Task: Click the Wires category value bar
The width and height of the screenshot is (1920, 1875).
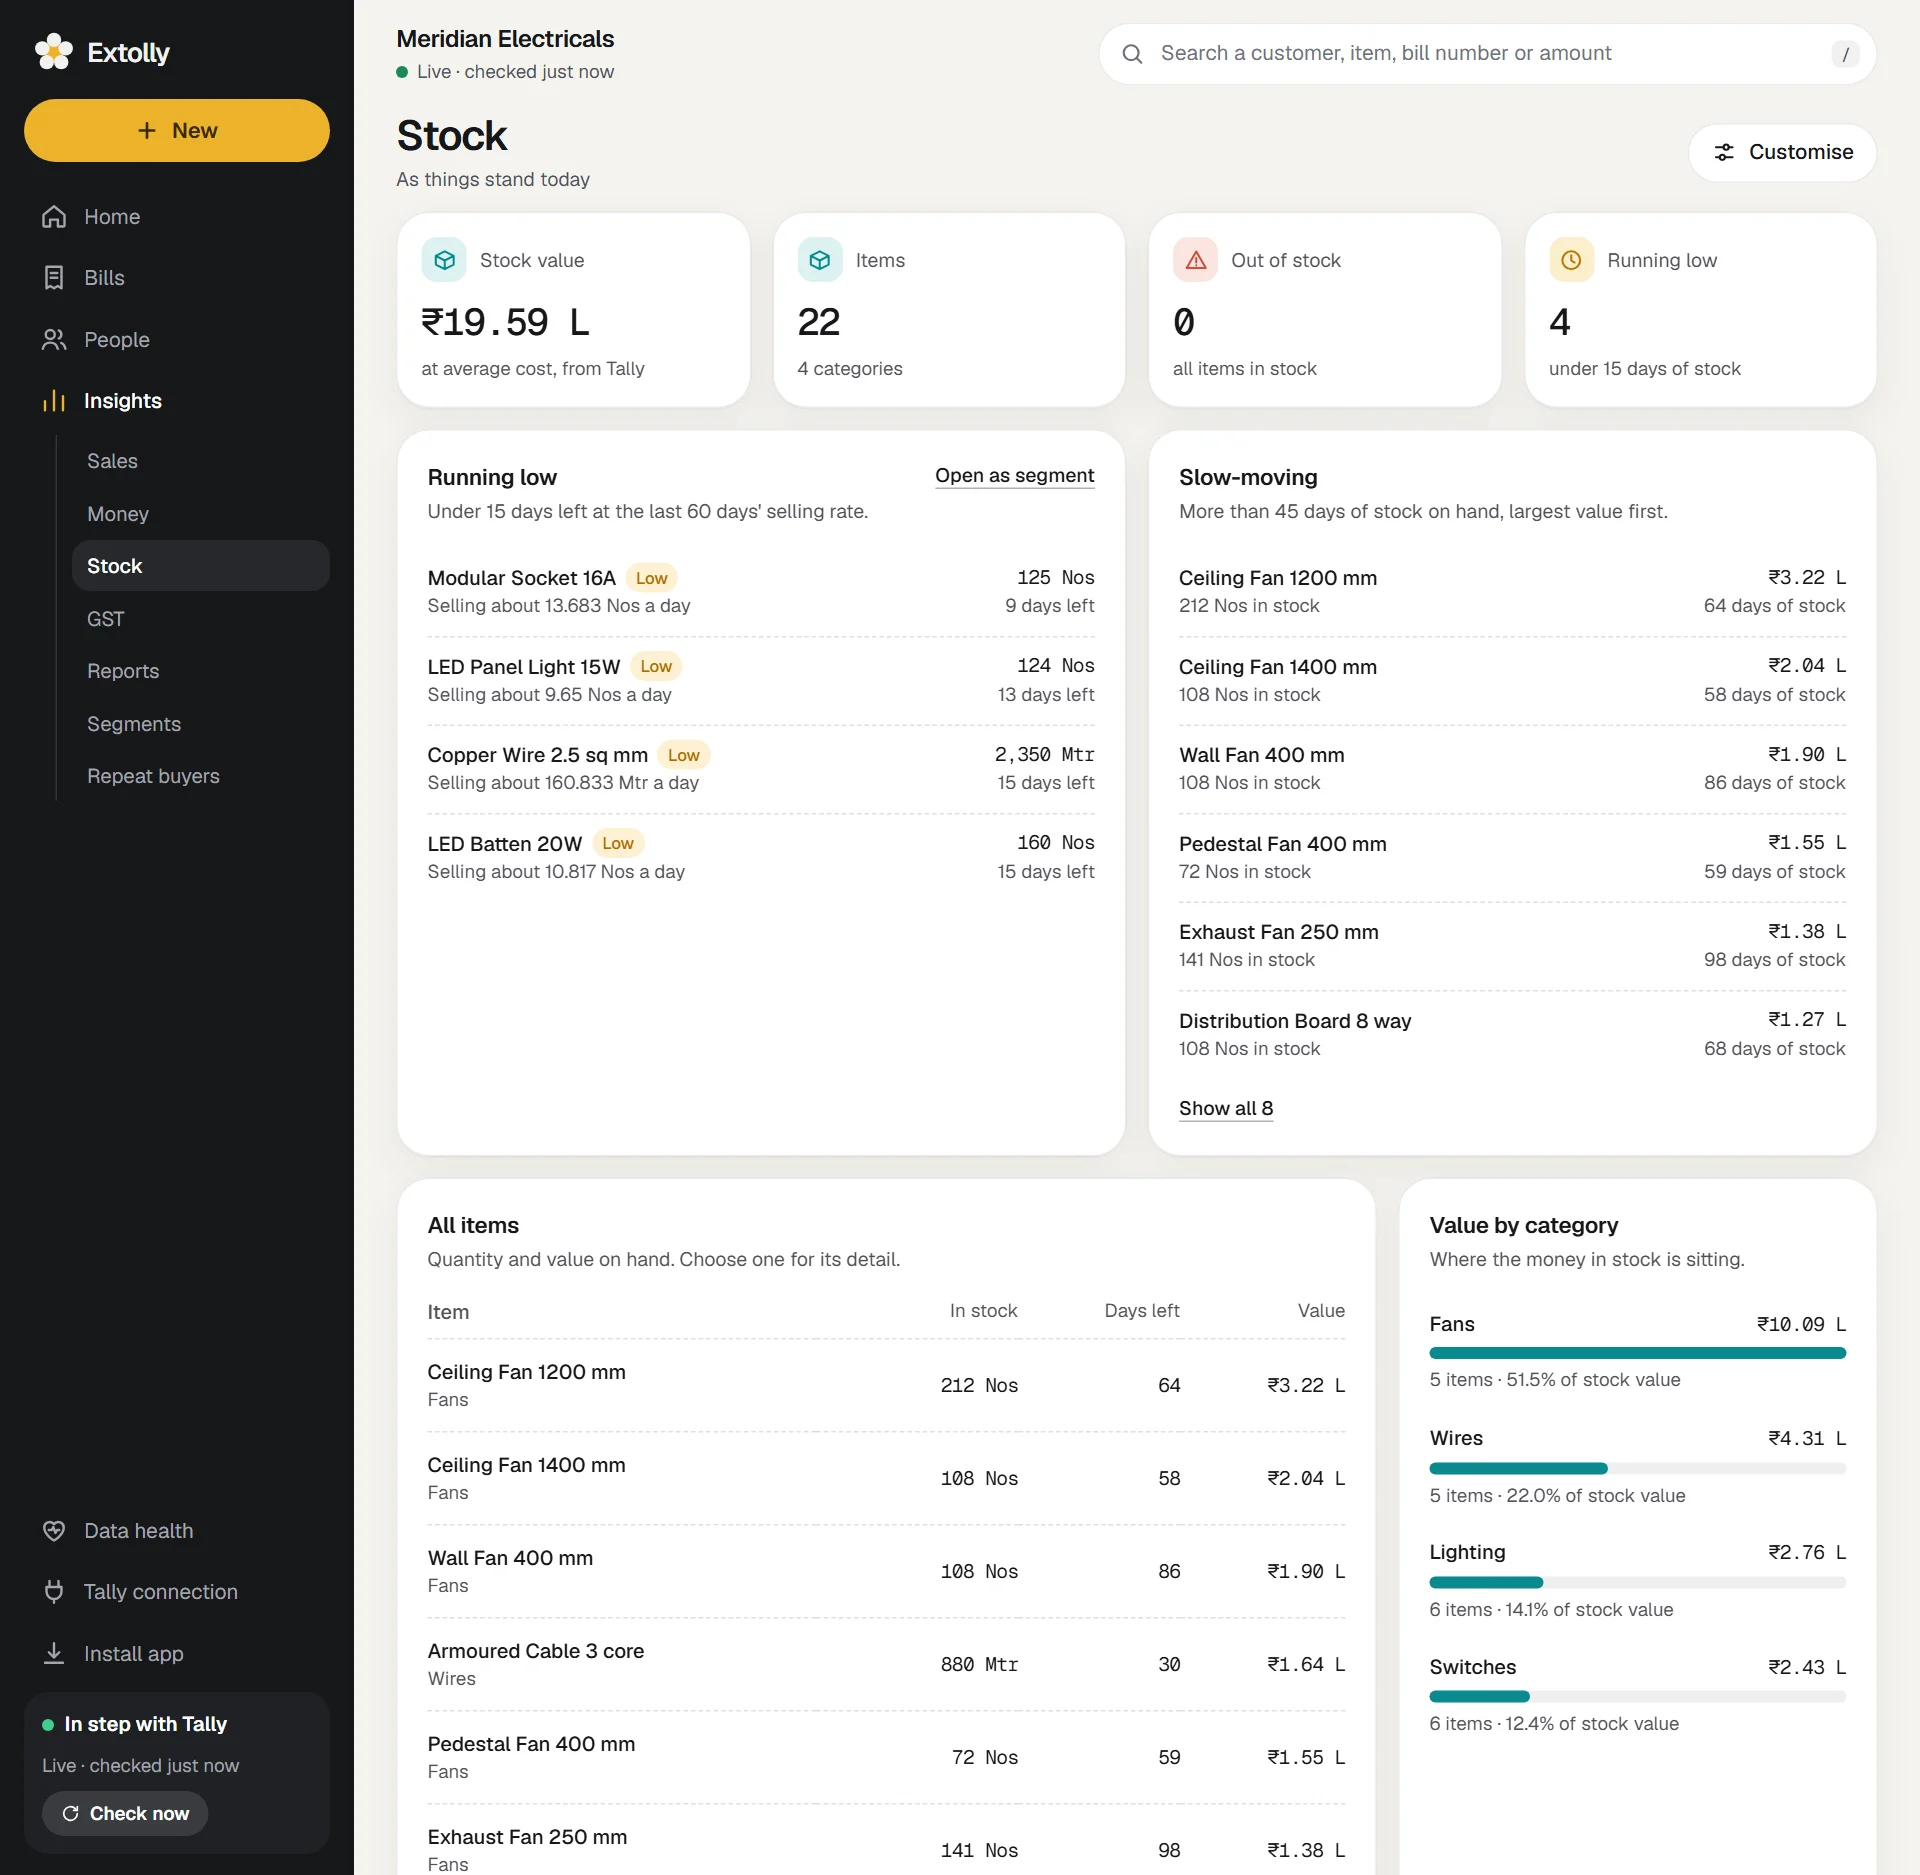Action: [1637, 1469]
